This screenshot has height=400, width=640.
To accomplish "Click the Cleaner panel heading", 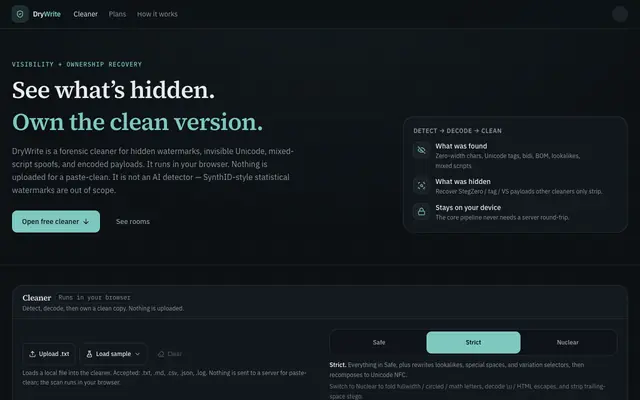I will (37, 298).
